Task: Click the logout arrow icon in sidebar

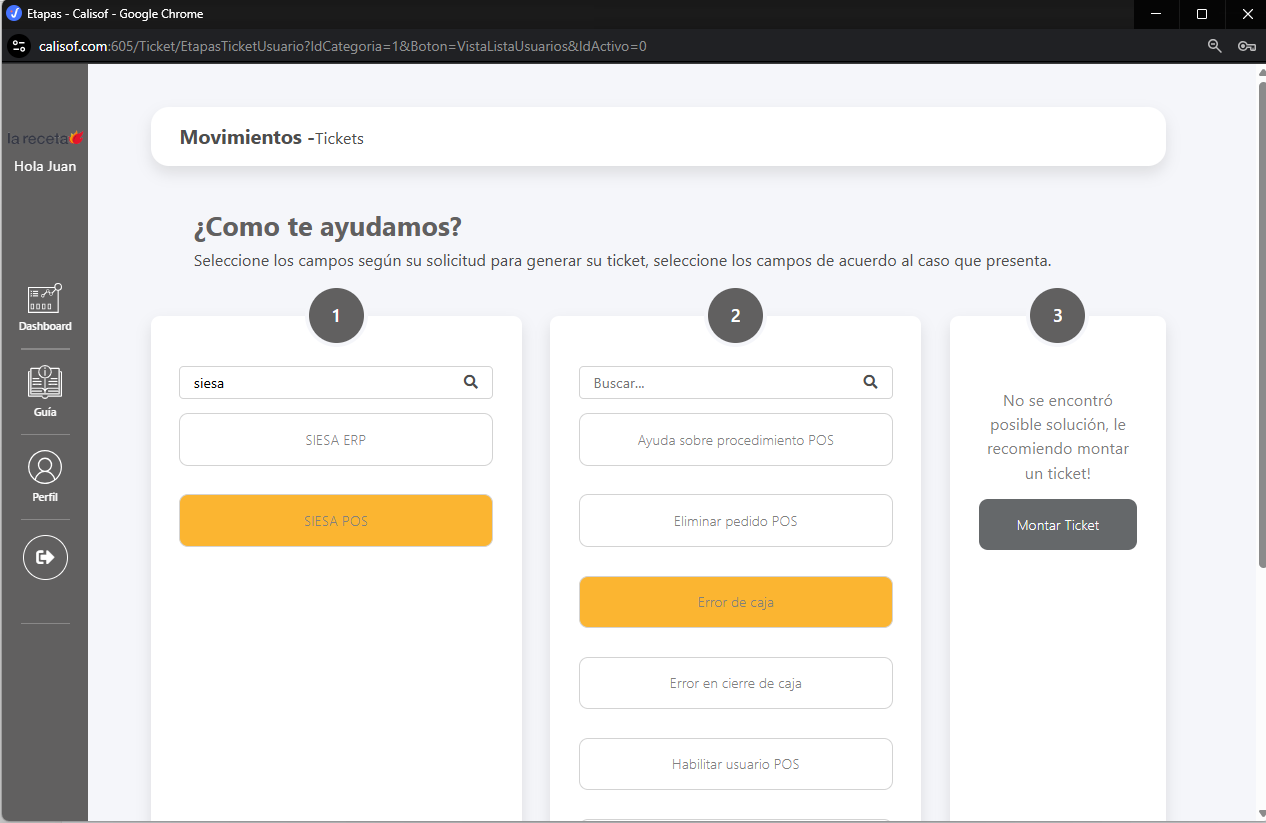Action: pos(45,557)
